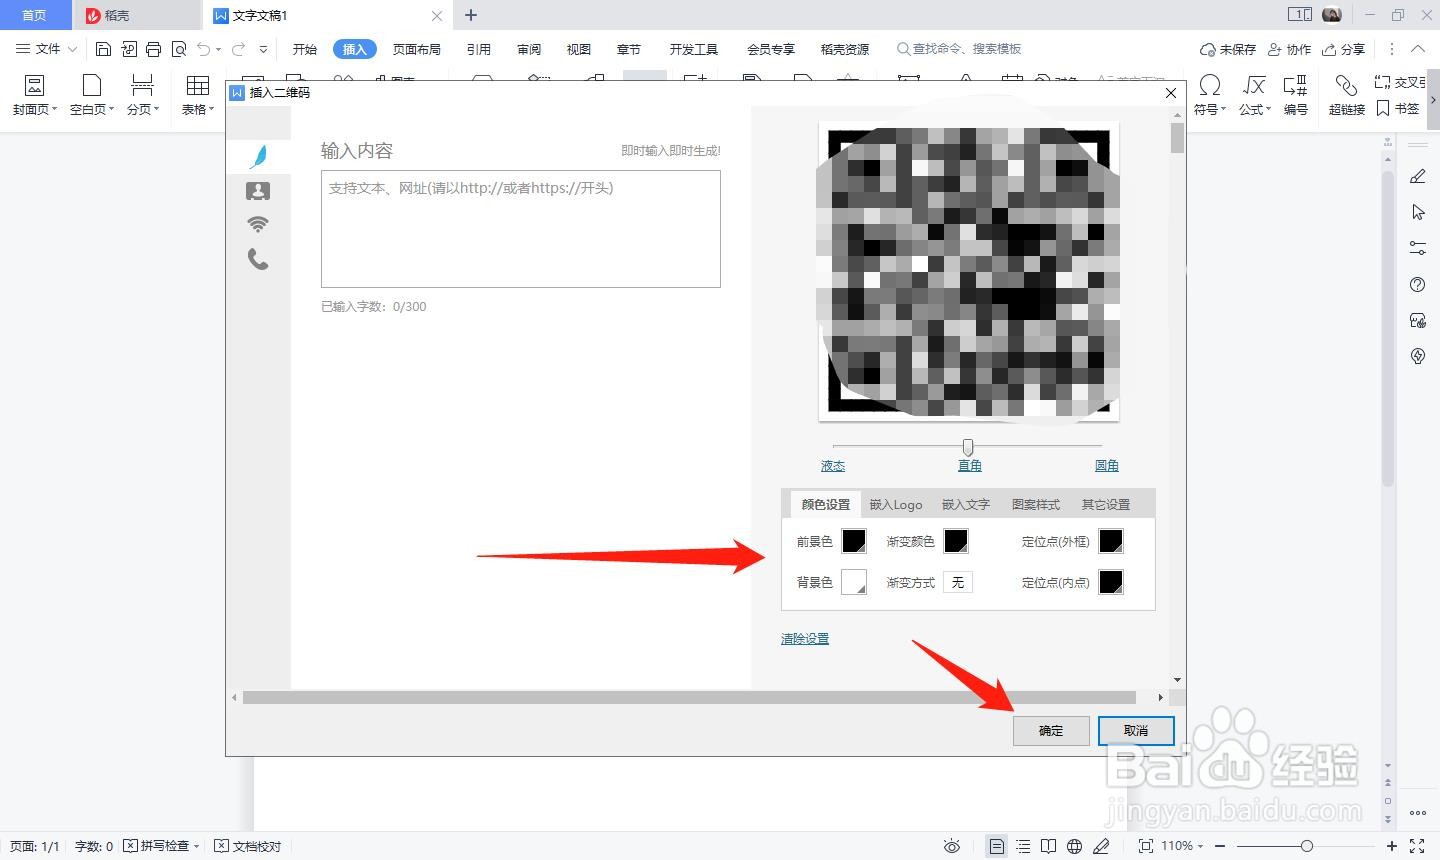
Task: Open the 页面布局 ribbon tab
Action: (x=417, y=49)
